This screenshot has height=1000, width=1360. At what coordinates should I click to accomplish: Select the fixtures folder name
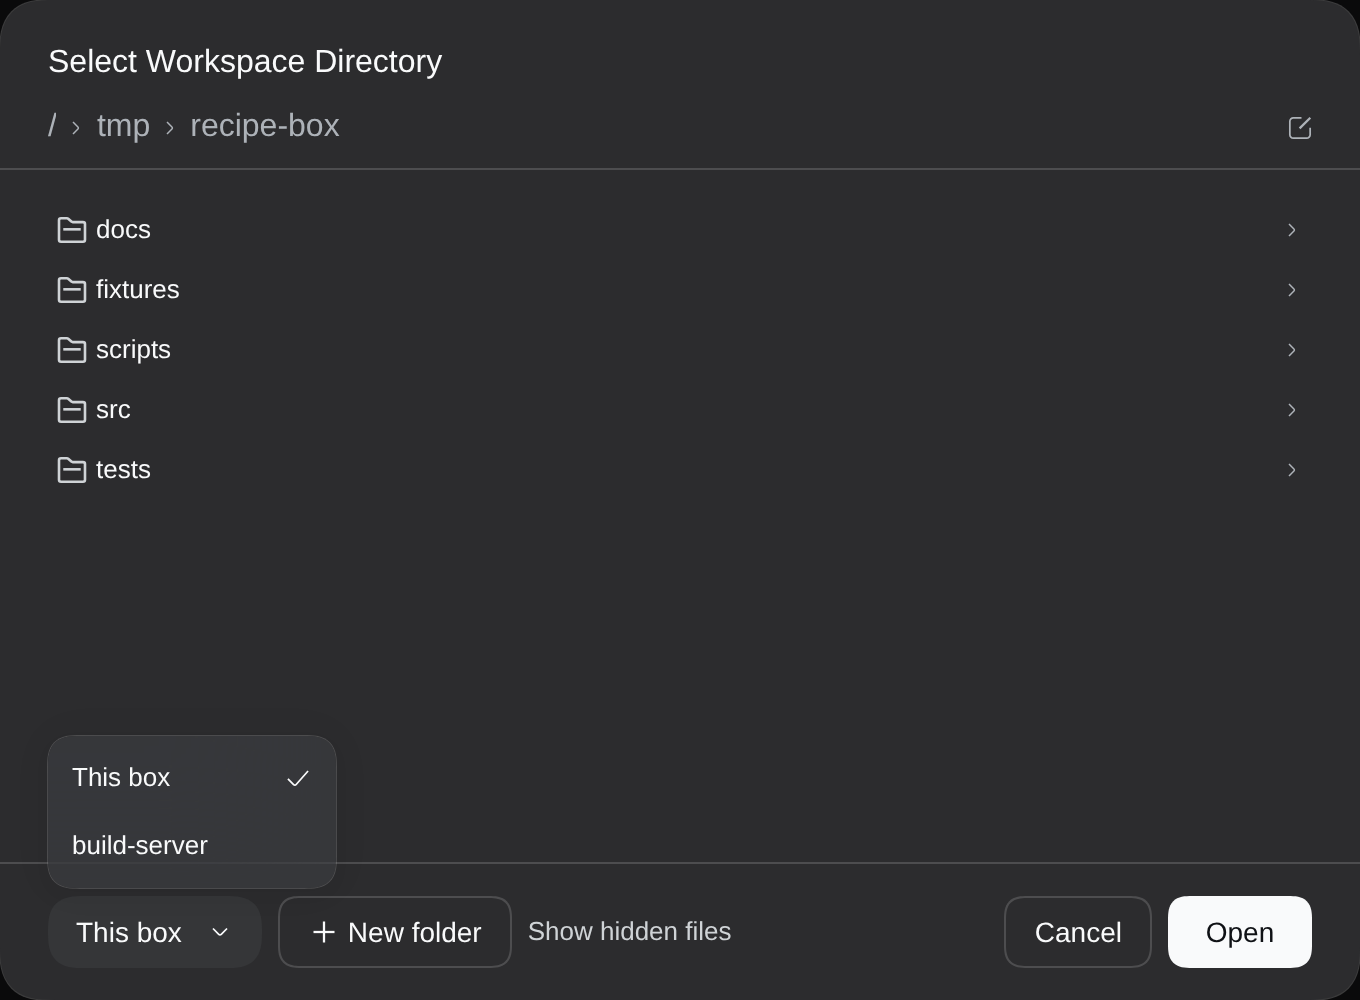(138, 290)
